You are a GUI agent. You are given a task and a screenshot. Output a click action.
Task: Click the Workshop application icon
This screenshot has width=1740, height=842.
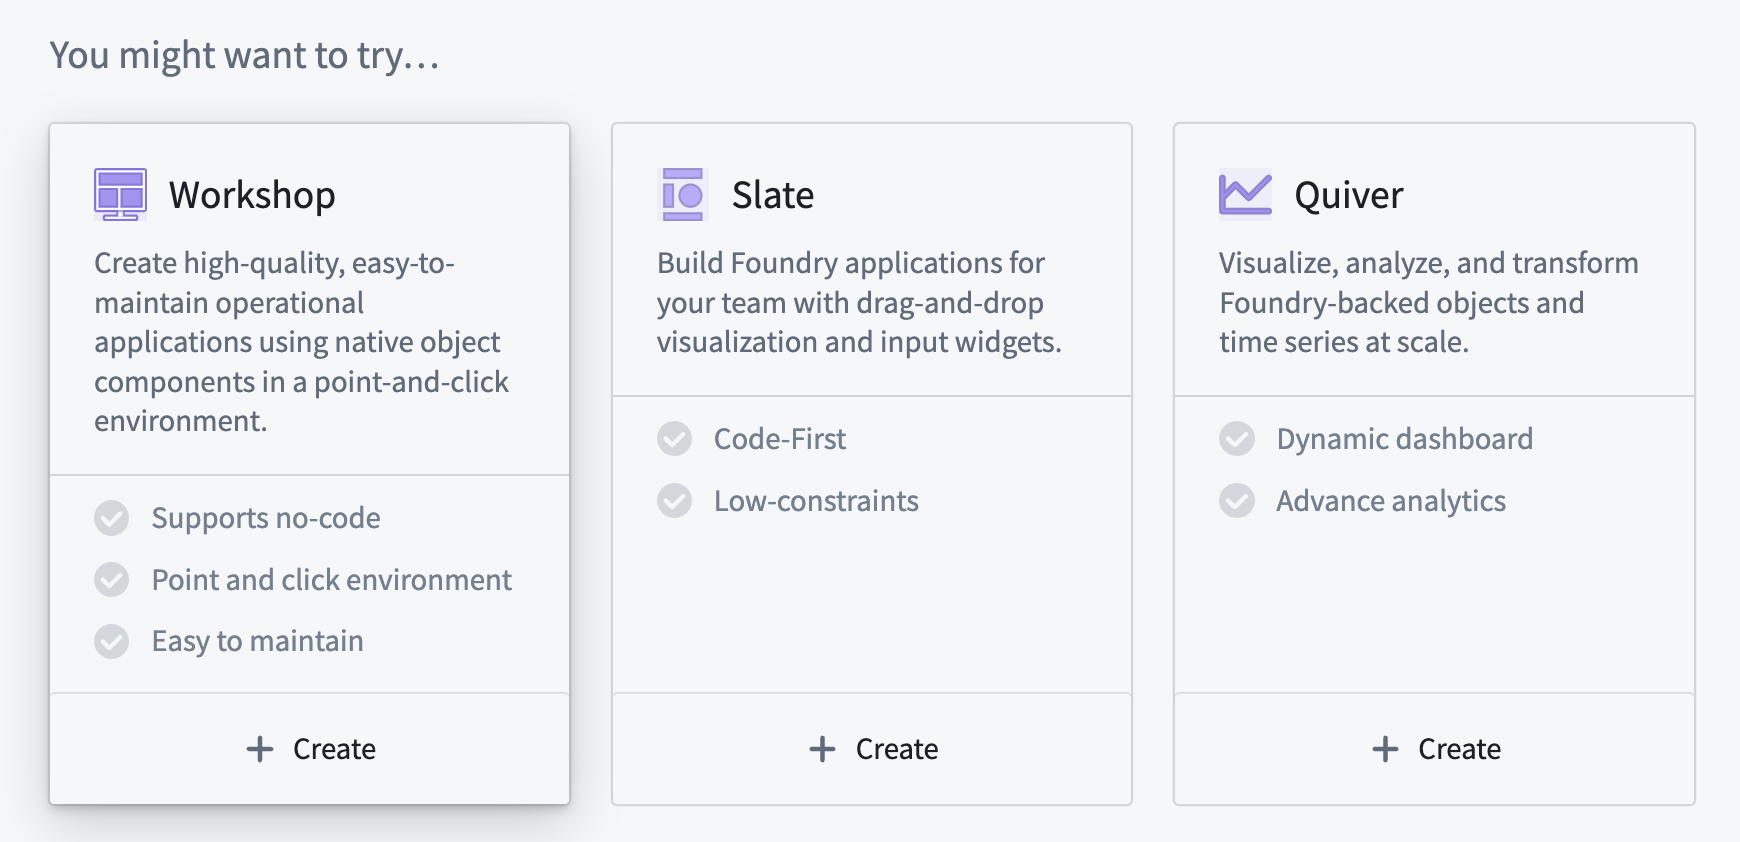120,194
